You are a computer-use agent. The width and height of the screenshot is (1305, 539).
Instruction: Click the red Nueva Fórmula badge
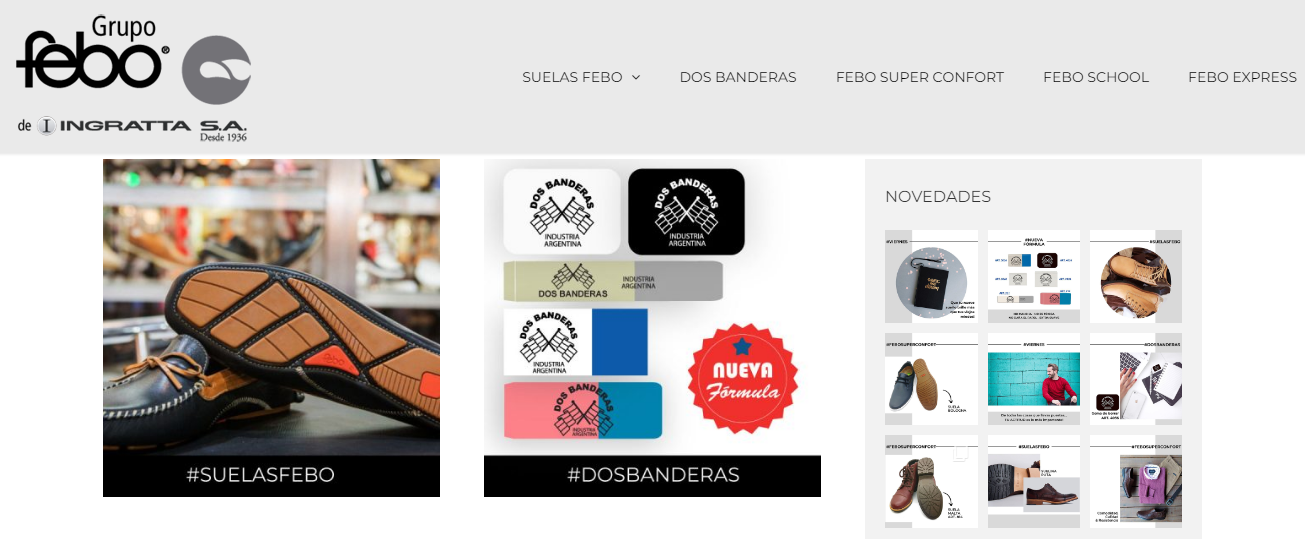point(743,378)
